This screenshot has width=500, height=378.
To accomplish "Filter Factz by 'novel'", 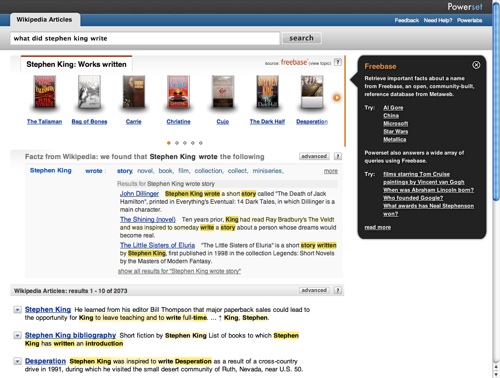I will tap(145, 171).
